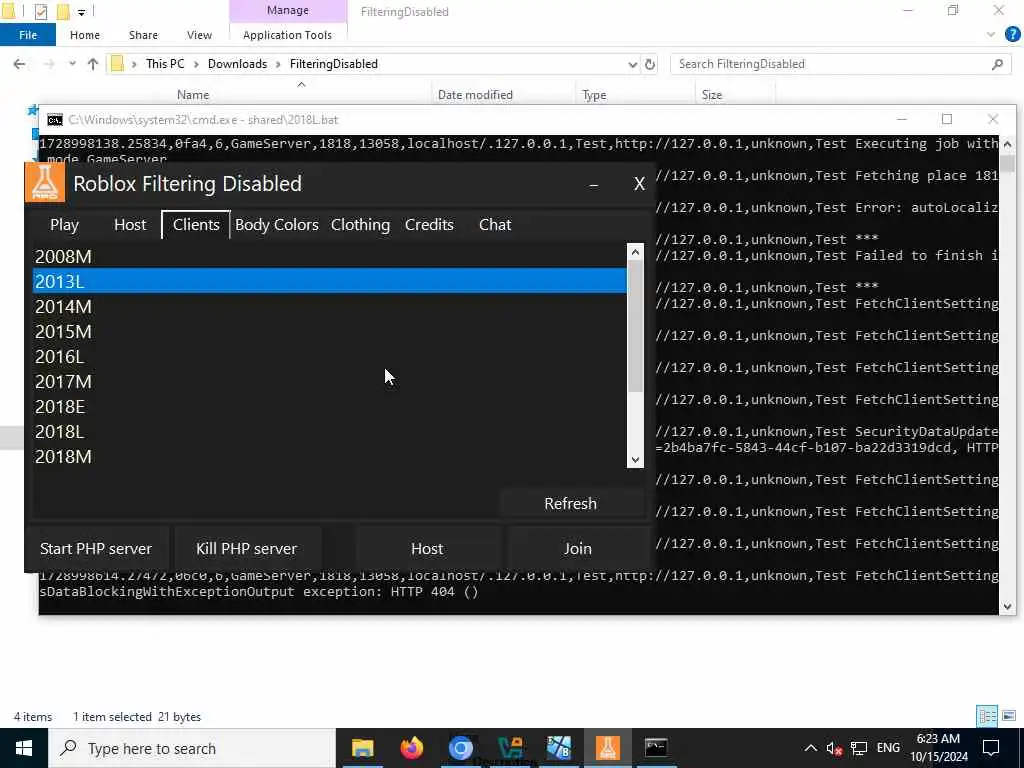Expand the Explorer ribbon chevron
1024x768 pixels.
point(991,35)
